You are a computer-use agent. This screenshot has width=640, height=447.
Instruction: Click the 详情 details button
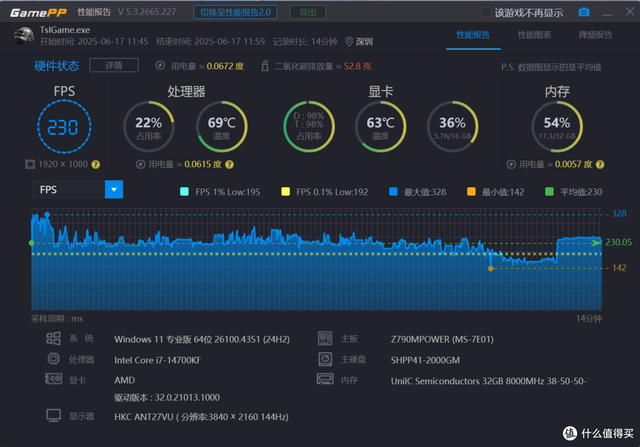click(x=114, y=65)
